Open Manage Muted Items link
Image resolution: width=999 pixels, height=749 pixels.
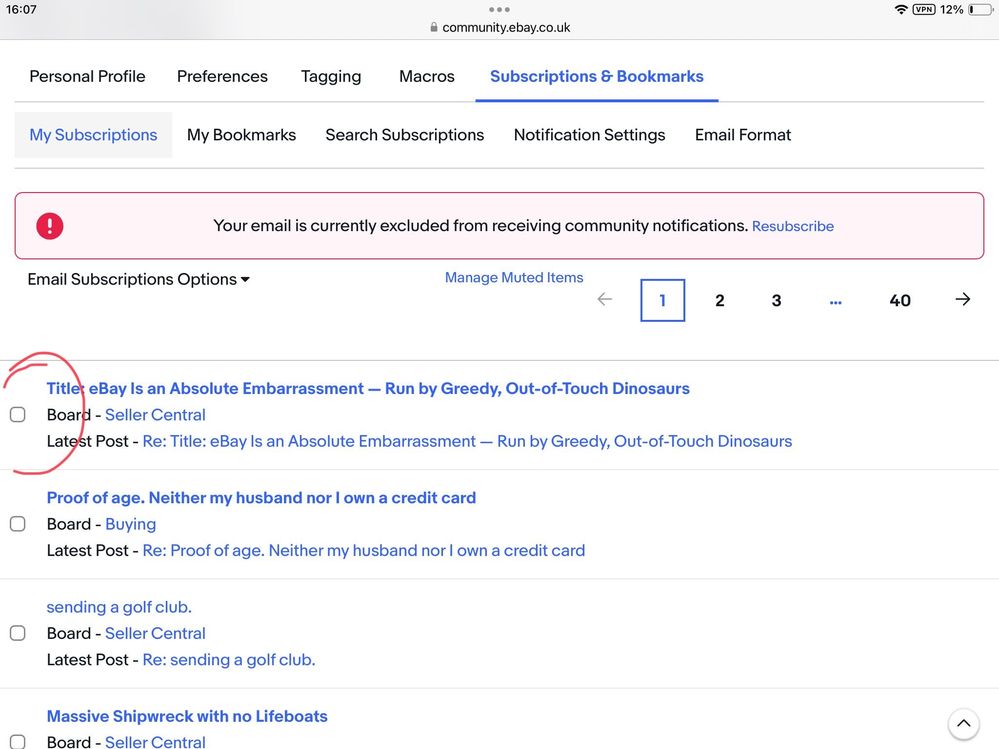pos(514,278)
